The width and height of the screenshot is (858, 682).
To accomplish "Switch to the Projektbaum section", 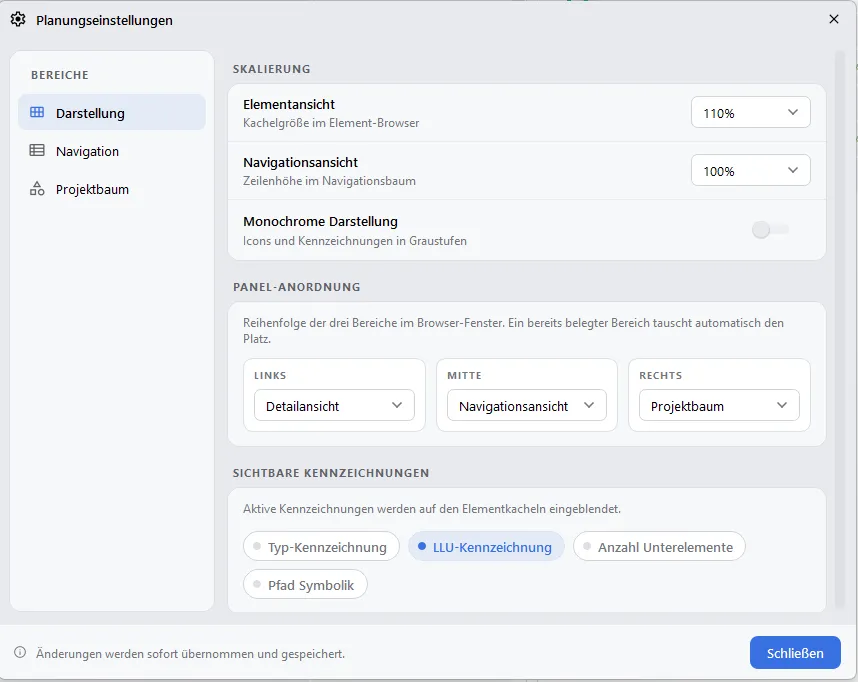I will click(x=112, y=189).
